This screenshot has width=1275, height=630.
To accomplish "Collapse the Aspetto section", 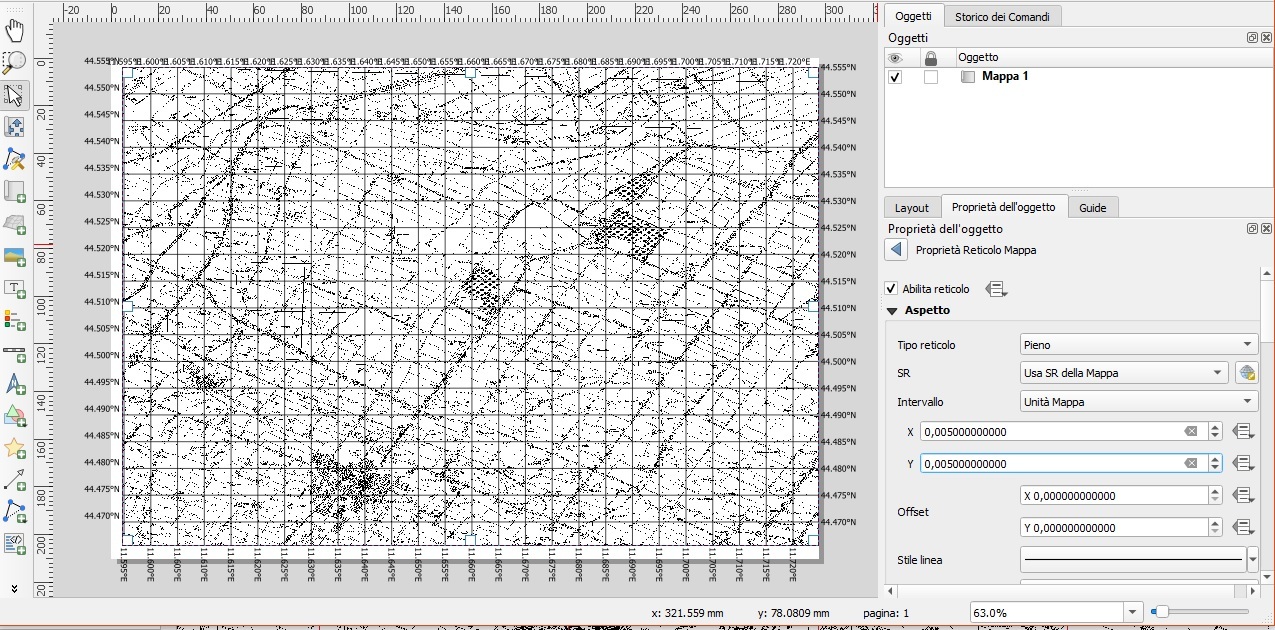I will (x=892, y=311).
